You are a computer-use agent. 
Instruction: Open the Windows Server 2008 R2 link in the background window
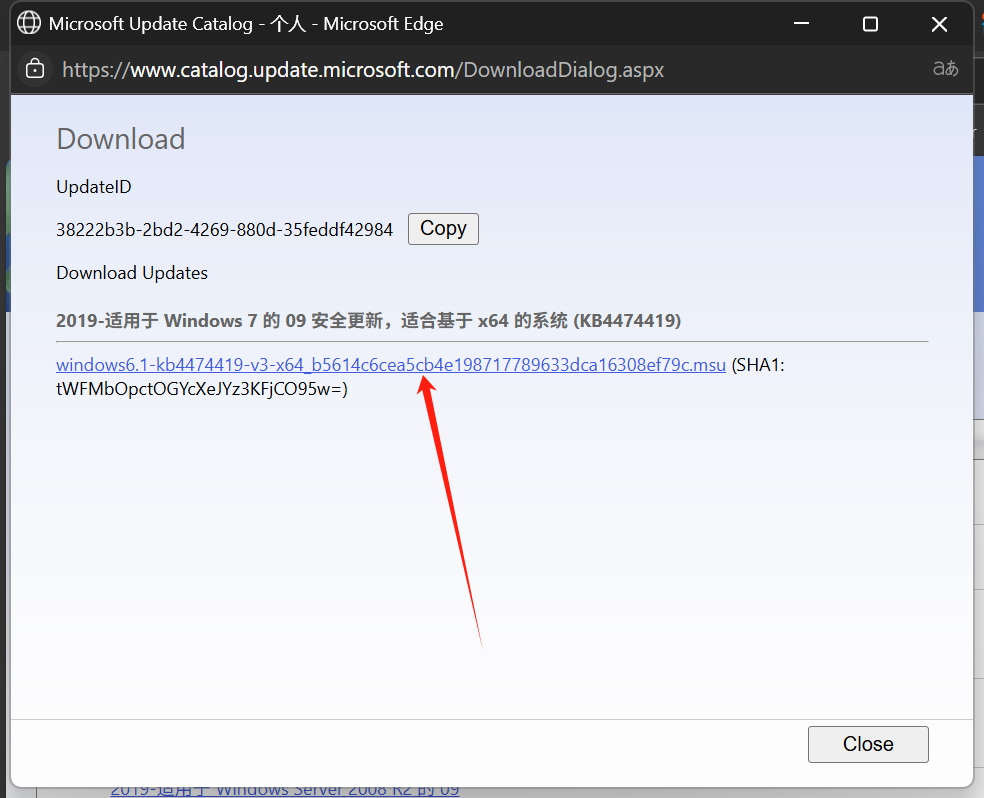coord(285,790)
